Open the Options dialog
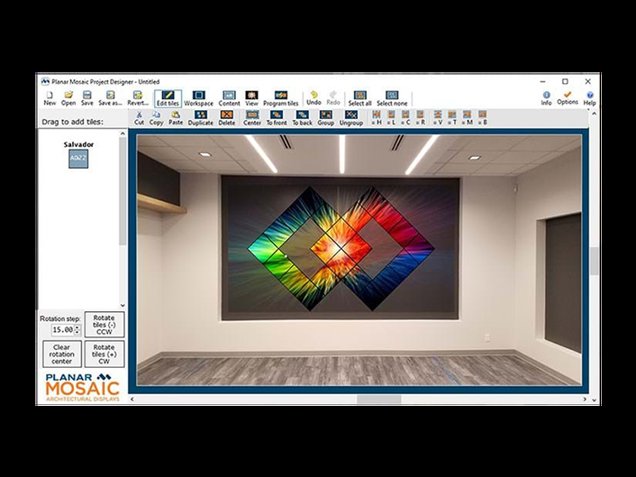The image size is (636, 477). 567,98
